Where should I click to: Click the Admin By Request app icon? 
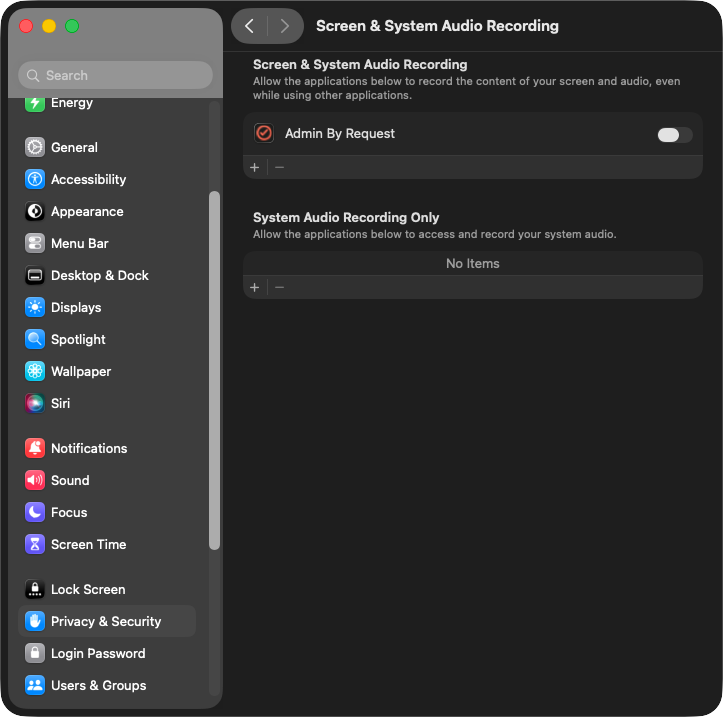click(x=264, y=133)
